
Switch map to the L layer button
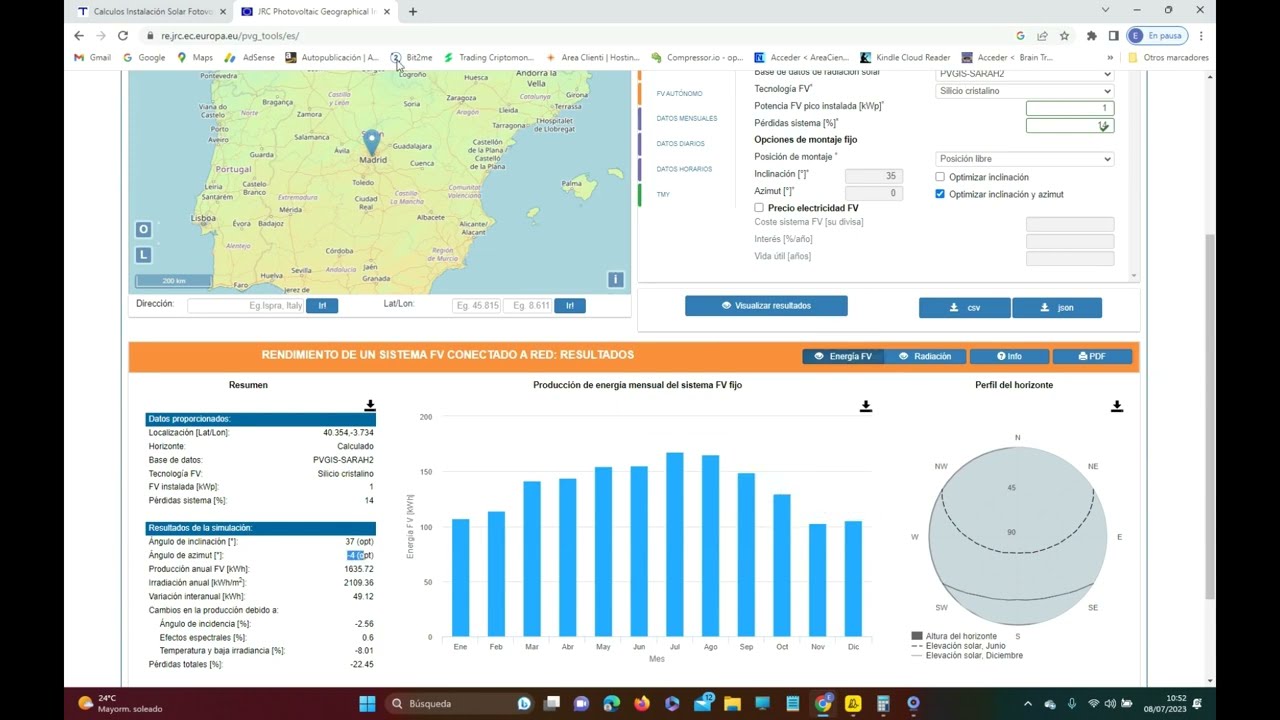point(143,255)
